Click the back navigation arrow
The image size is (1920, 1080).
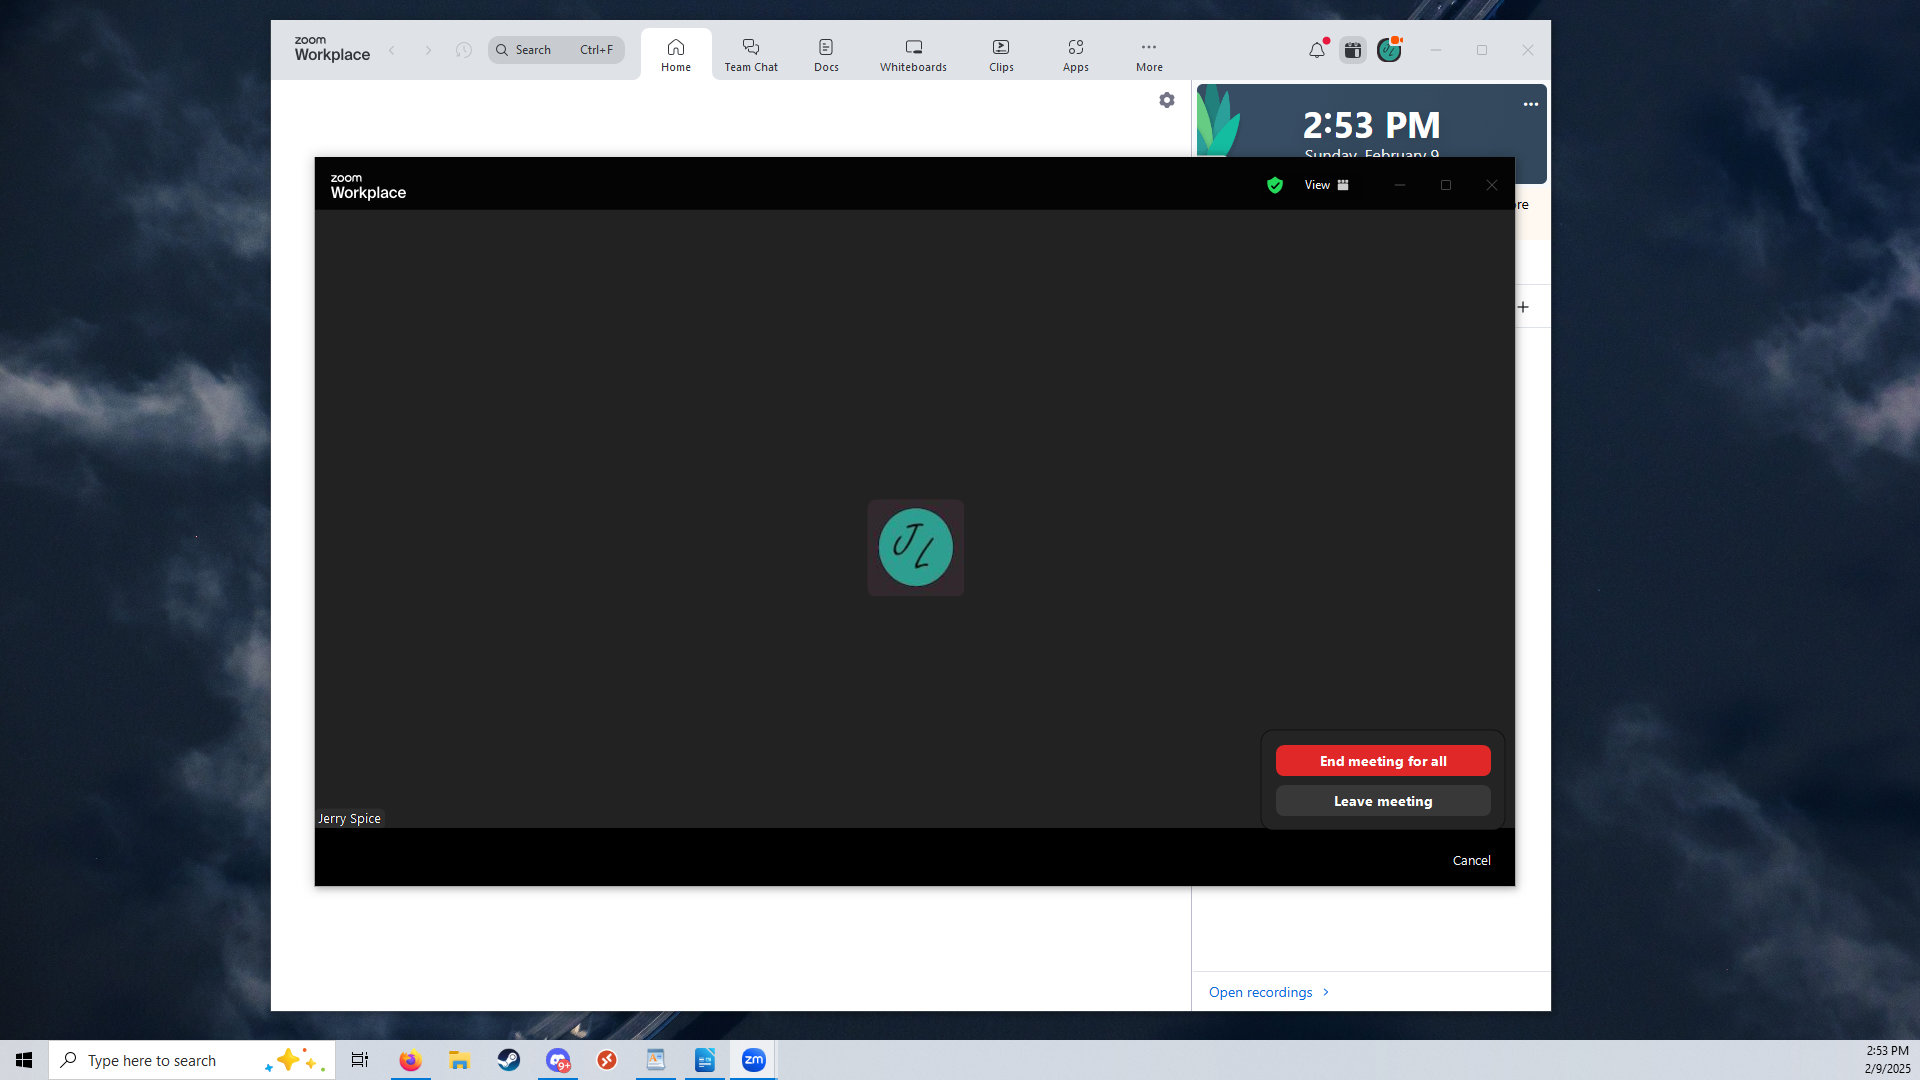392,50
